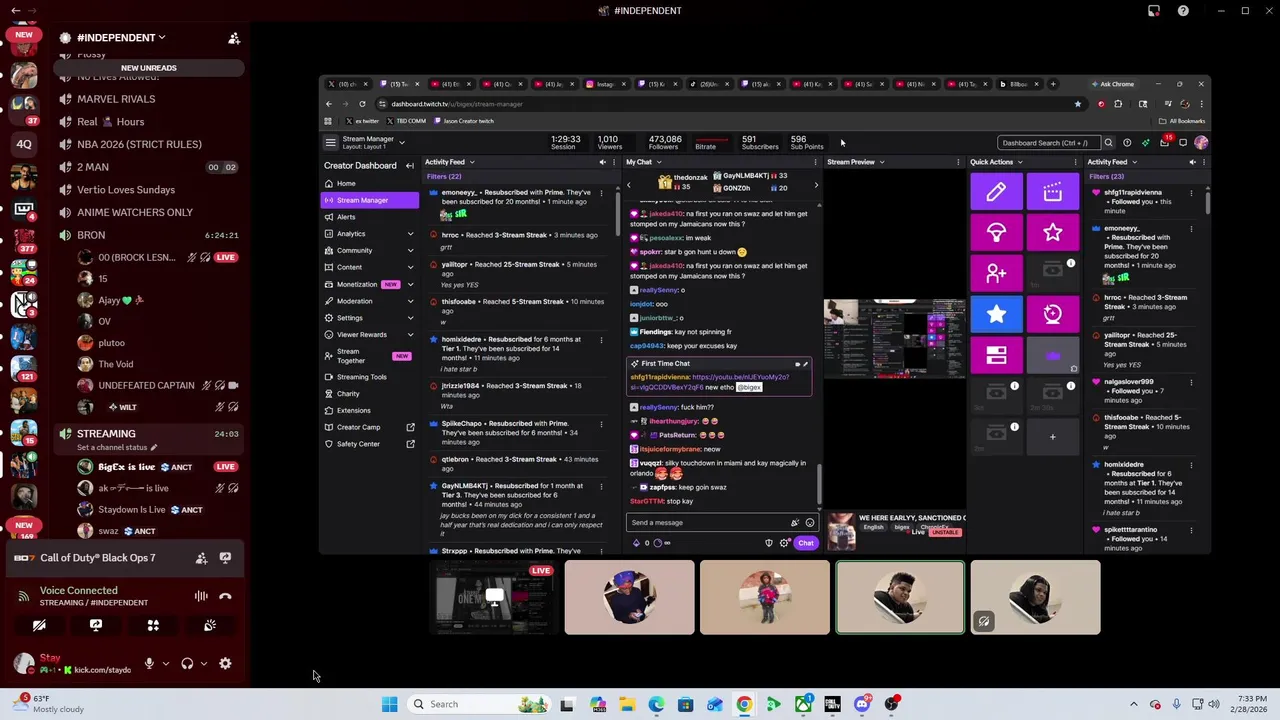Viewport: 1280px width, 720px height.
Task: Bookmark page with address bar star
Action: coord(1077,104)
